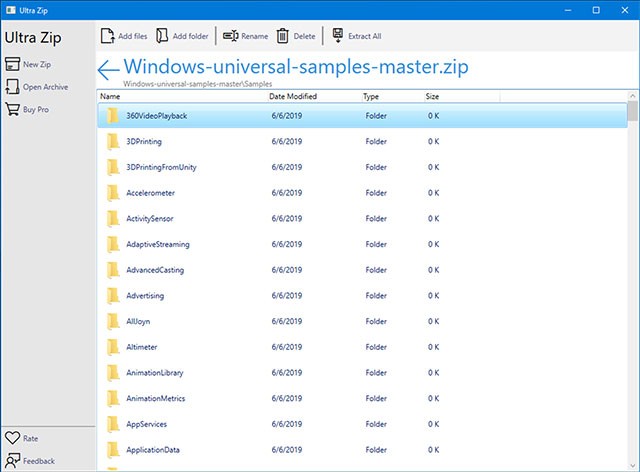Click the vertical scrollbar down arrow
This screenshot has width=640, height=472.
click(x=632, y=463)
